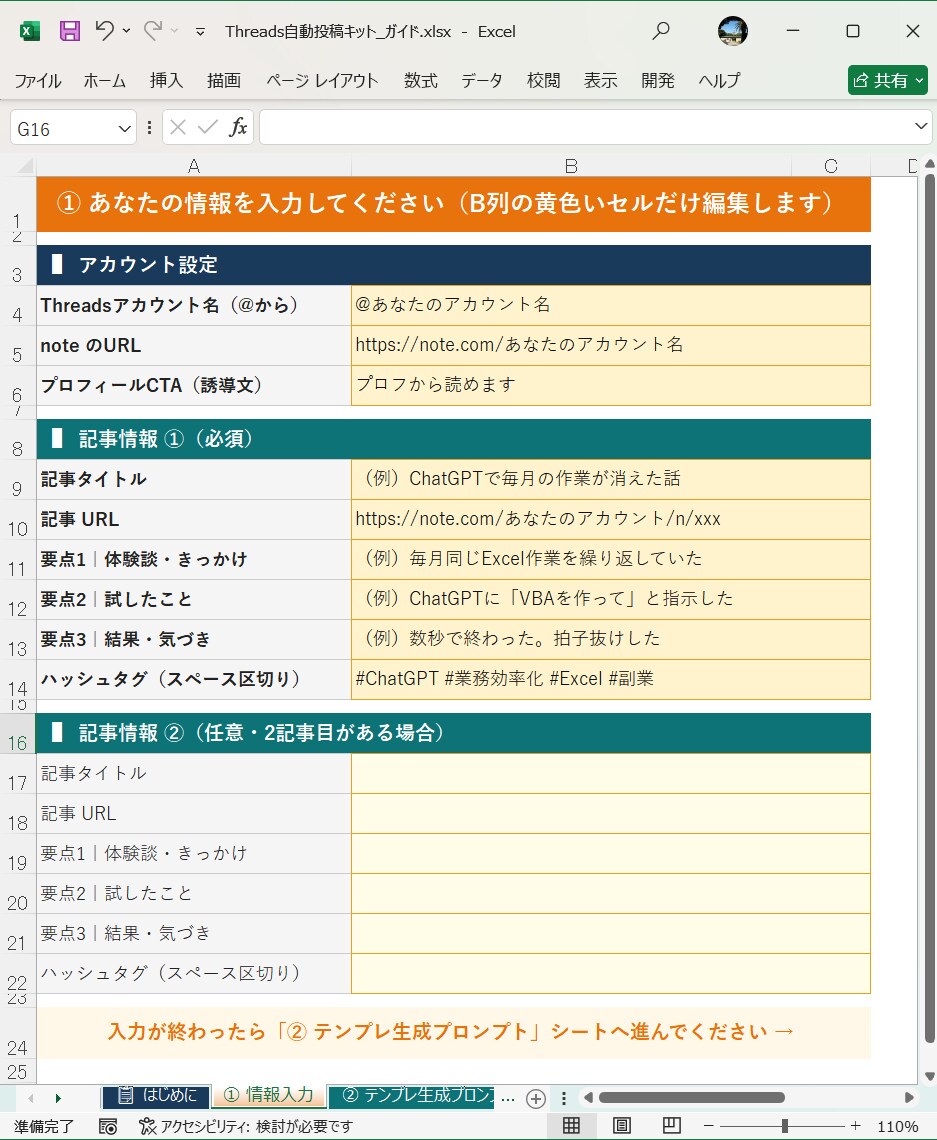Click the formula bar input area

tap(585, 127)
